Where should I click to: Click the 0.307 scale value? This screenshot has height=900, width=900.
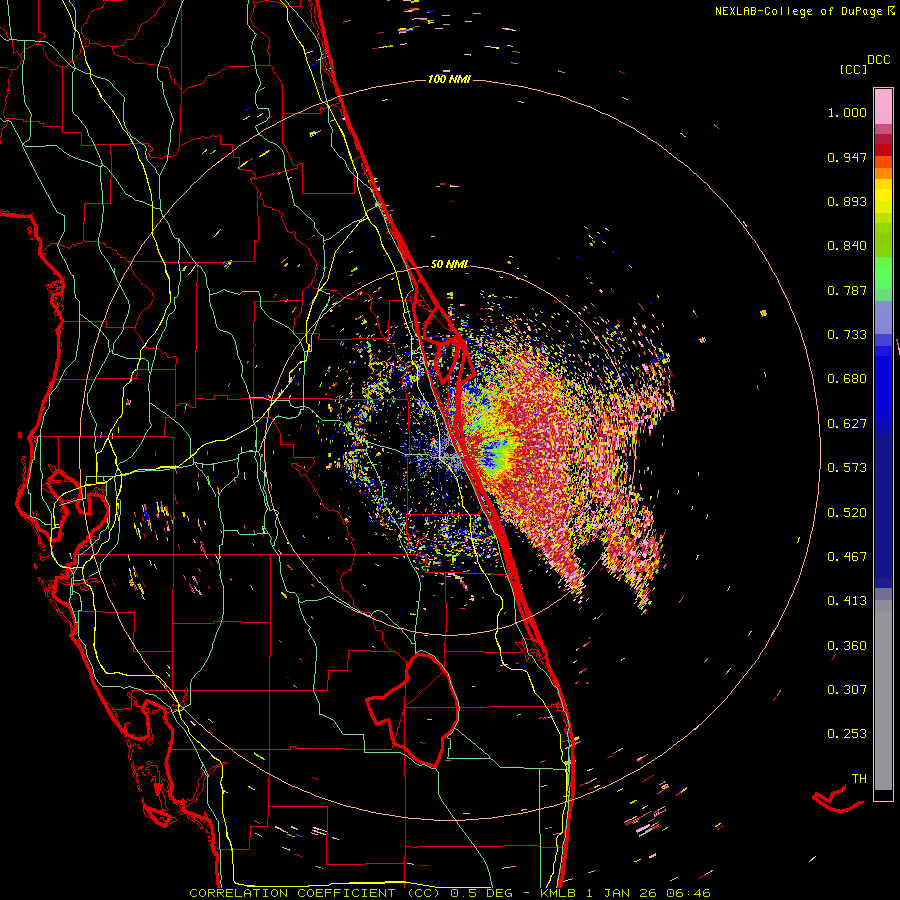tap(847, 690)
